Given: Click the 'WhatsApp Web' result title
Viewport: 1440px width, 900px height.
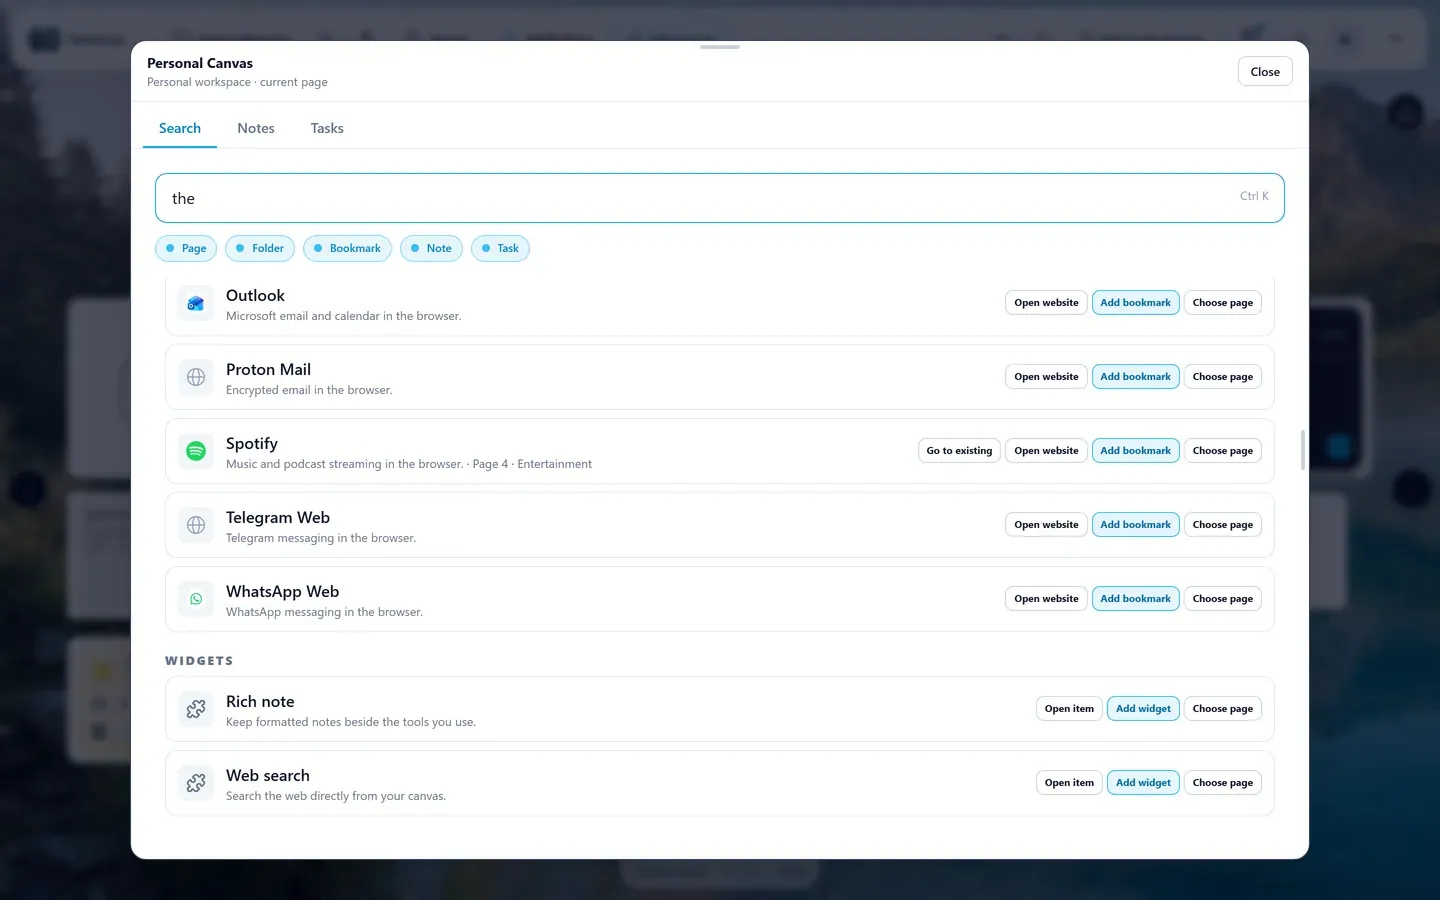Looking at the screenshot, I should coord(282,591).
